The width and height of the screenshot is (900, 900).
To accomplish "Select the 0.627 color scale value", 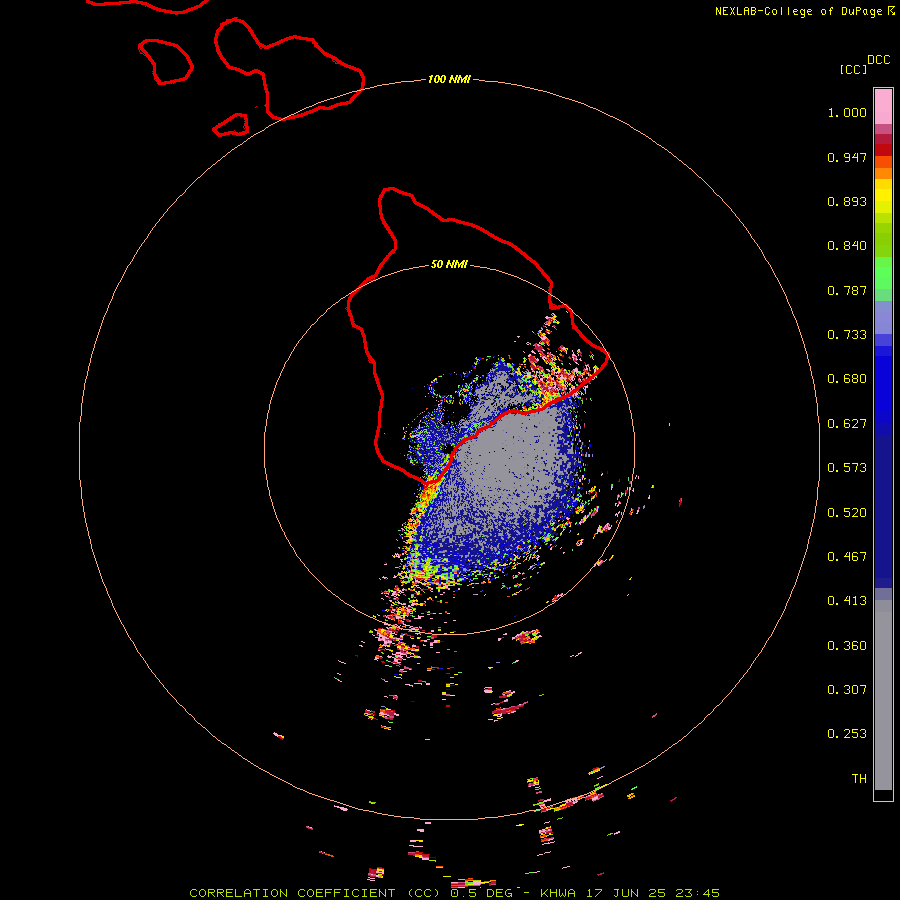I will pos(847,424).
